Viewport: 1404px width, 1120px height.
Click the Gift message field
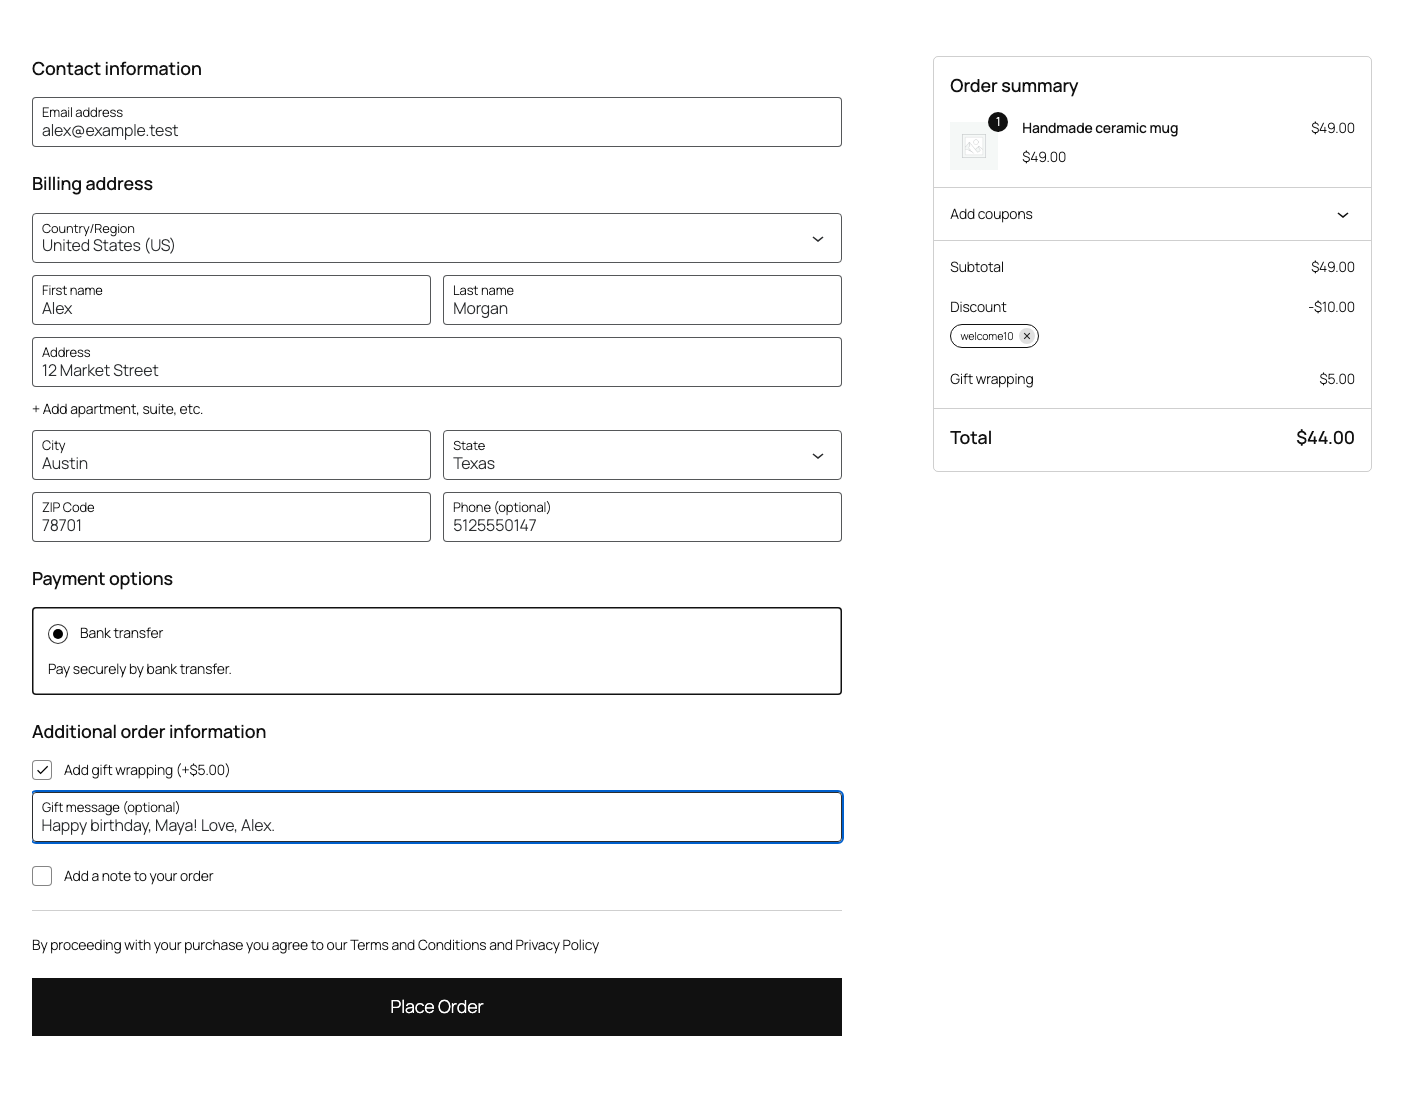pyautogui.click(x=437, y=817)
